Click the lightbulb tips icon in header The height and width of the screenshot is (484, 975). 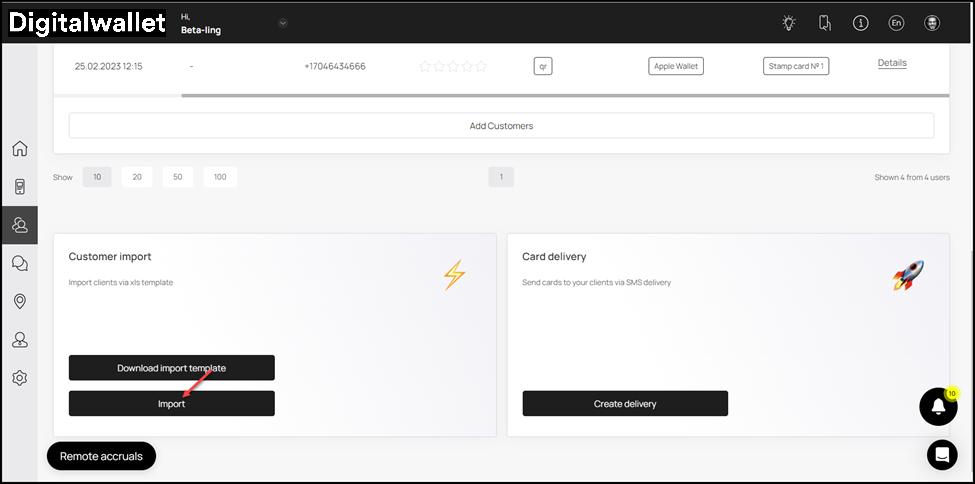pyautogui.click(x=789, y=23)
